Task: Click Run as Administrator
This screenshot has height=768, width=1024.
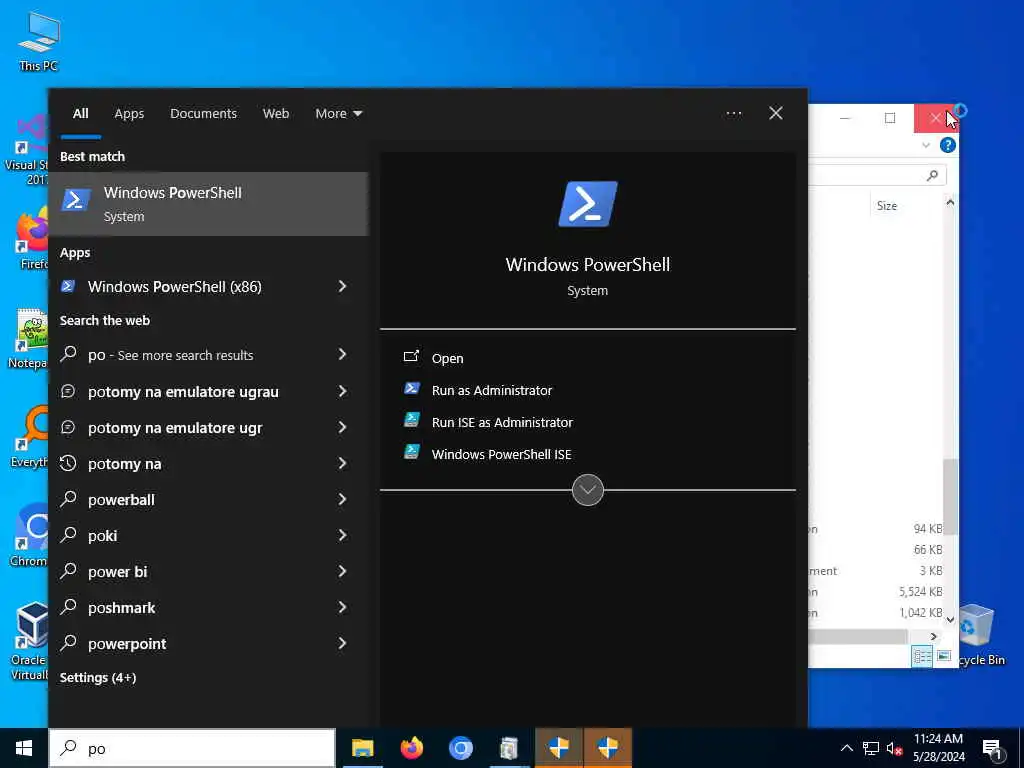Action: pos(492,390)
